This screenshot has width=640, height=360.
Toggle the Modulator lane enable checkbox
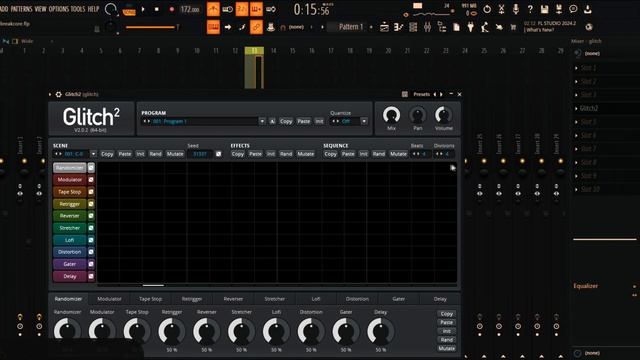(x=91, y=180)
